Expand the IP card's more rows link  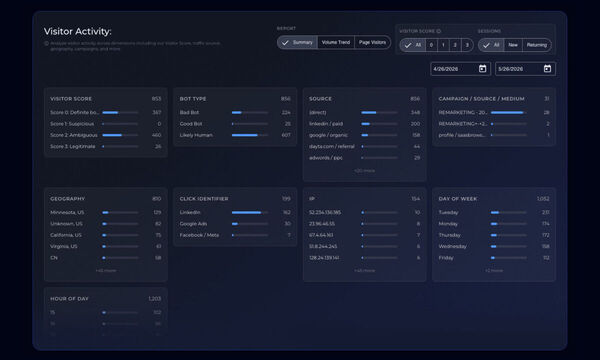click(x=364, y=270)
